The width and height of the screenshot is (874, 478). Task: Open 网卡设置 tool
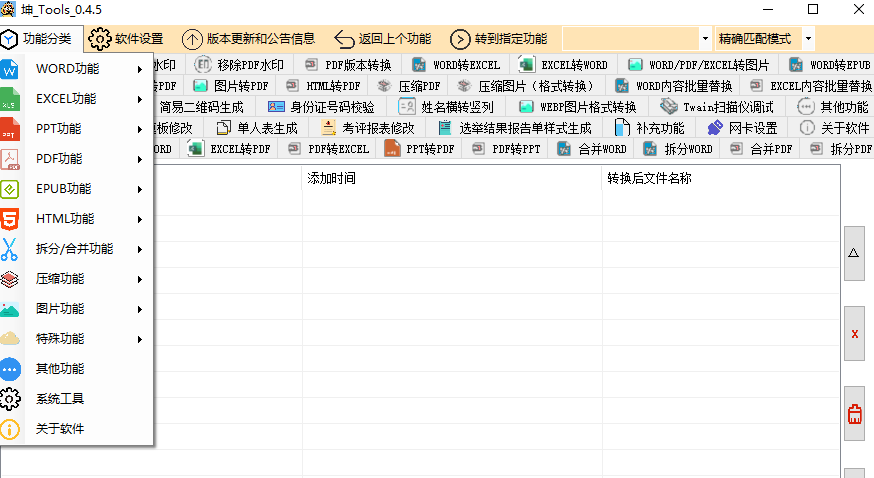(x=742, y=128)
